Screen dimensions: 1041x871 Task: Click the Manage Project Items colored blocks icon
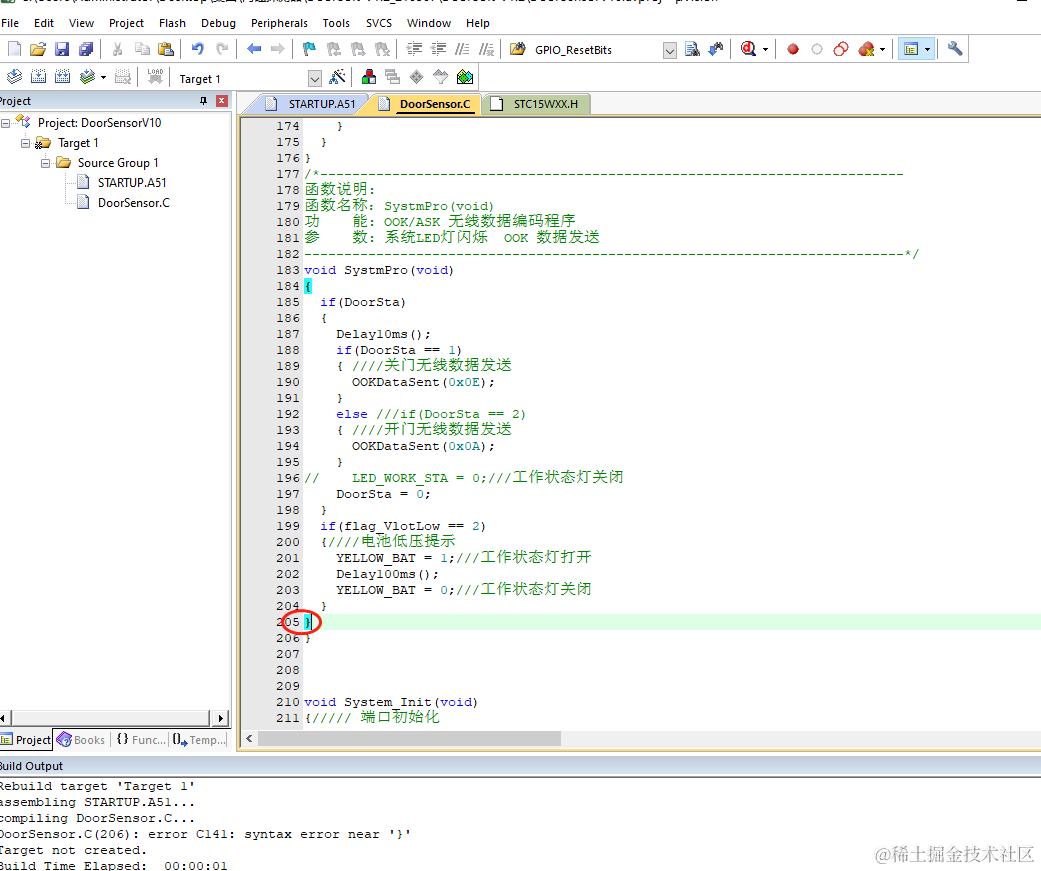click(369, 77)
